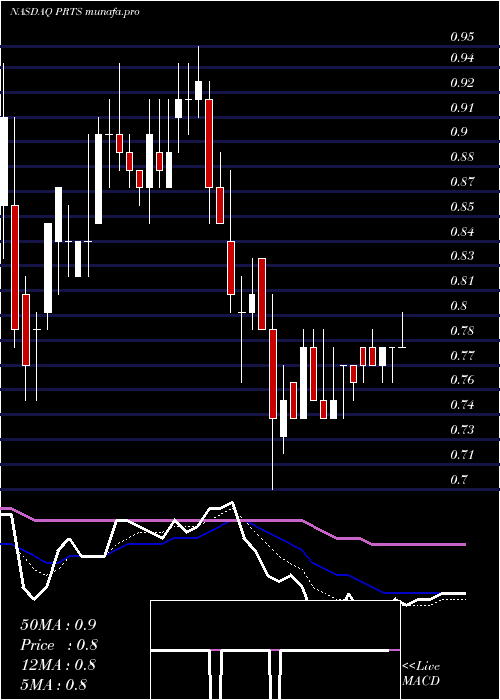Click the 0.87 price axis label
Screen dimensions: 500x700
462,182
